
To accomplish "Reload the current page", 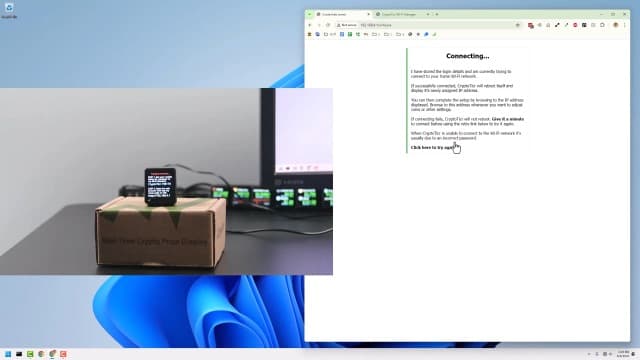I will [328, 25].
